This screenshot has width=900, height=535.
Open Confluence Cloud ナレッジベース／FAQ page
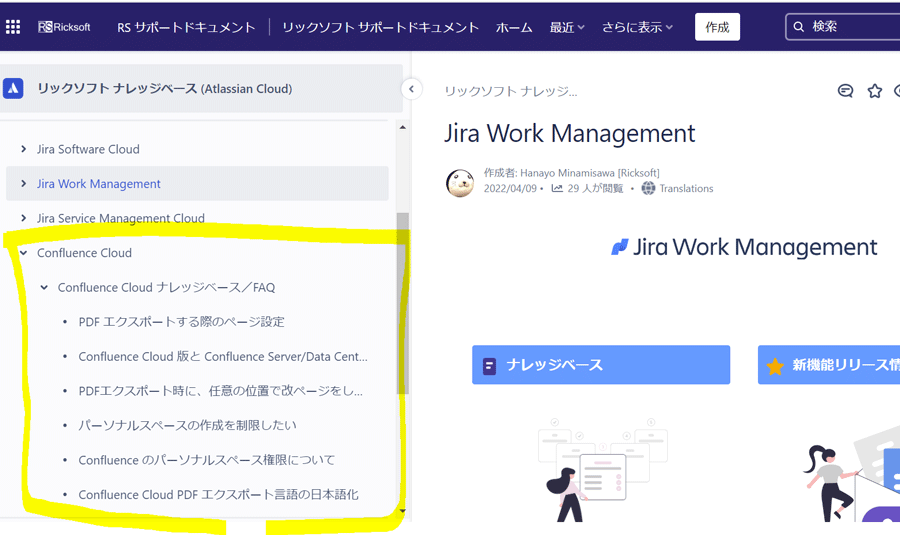166,287
